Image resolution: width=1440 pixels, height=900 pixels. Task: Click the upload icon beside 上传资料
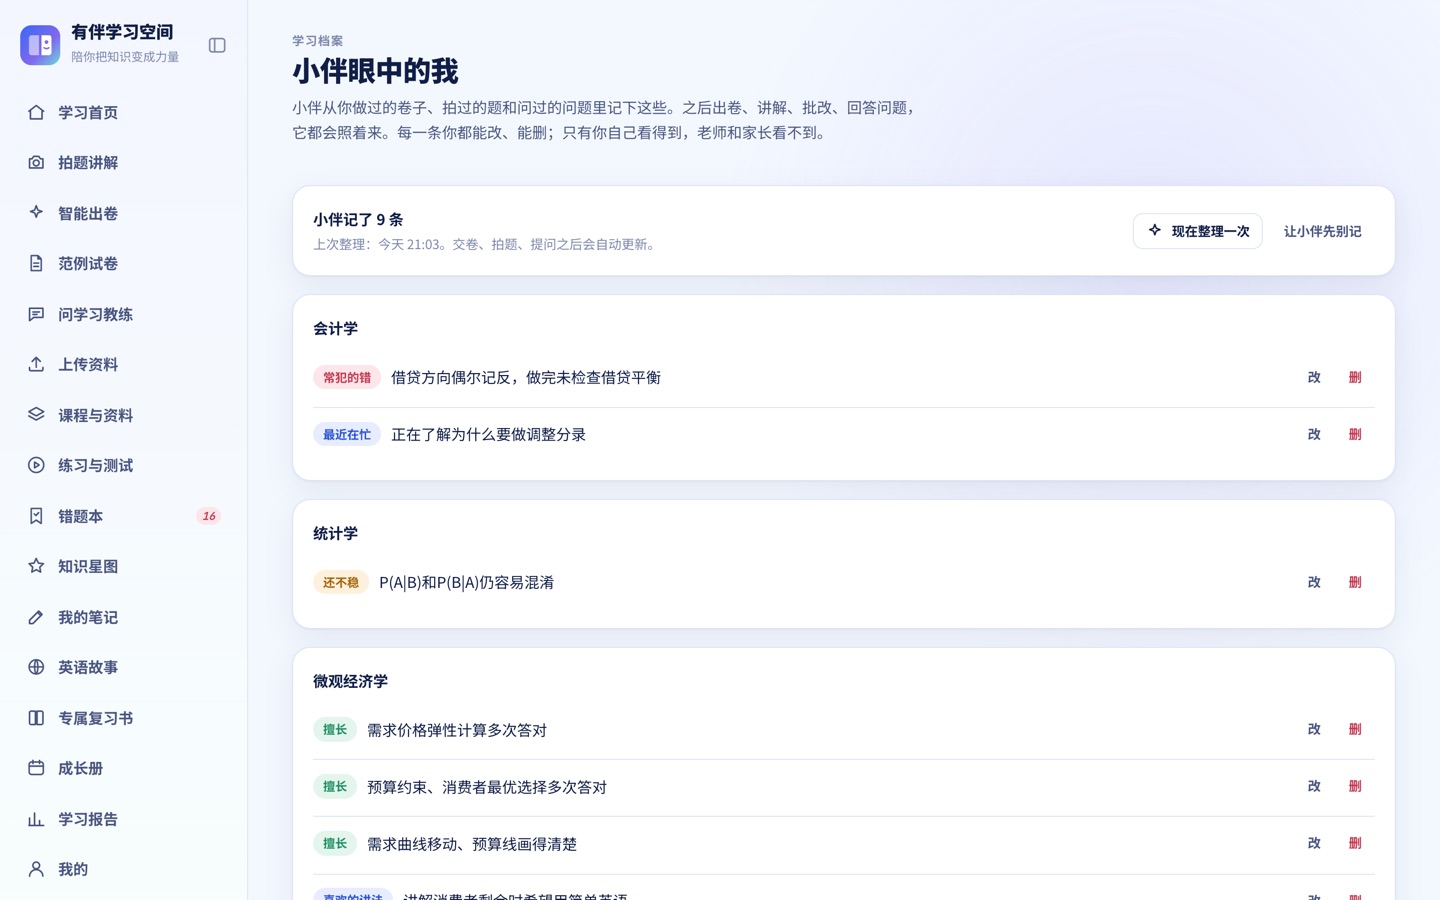coord(36,364)
